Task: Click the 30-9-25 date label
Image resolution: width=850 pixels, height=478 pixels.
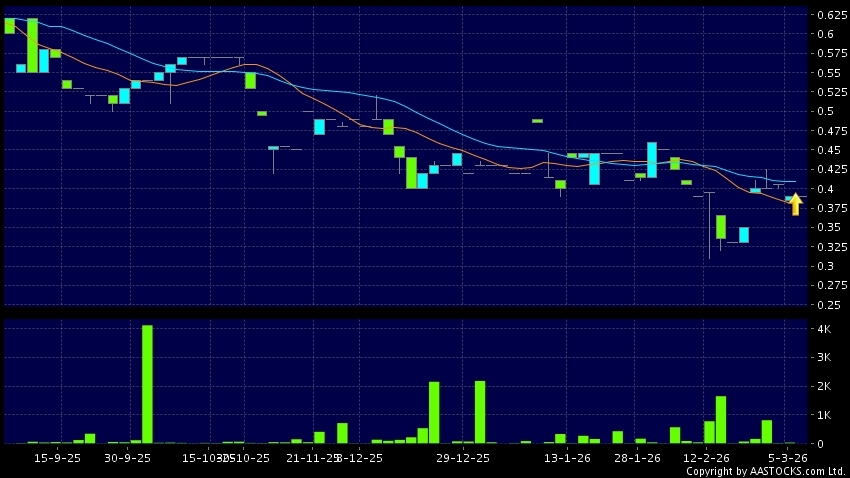Action: (x=127, y=457)
